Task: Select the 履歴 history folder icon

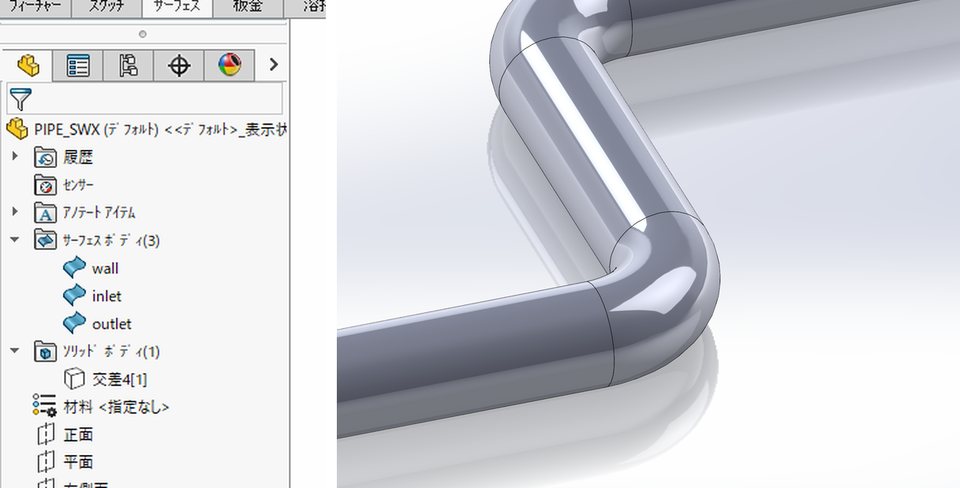Action: [x=45, y=157]
